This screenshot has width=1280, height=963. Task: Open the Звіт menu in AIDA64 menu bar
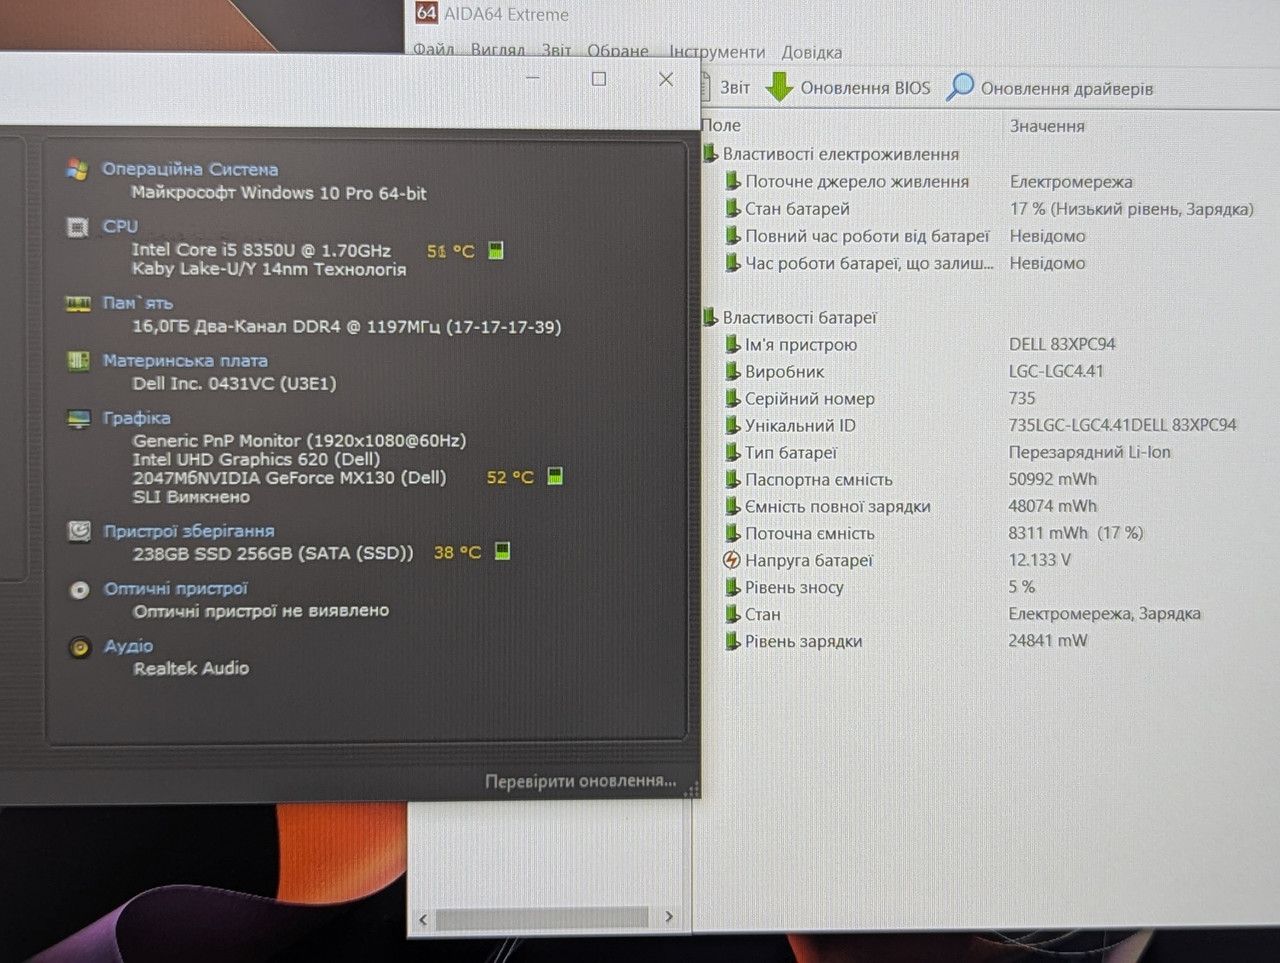(557, 50)
